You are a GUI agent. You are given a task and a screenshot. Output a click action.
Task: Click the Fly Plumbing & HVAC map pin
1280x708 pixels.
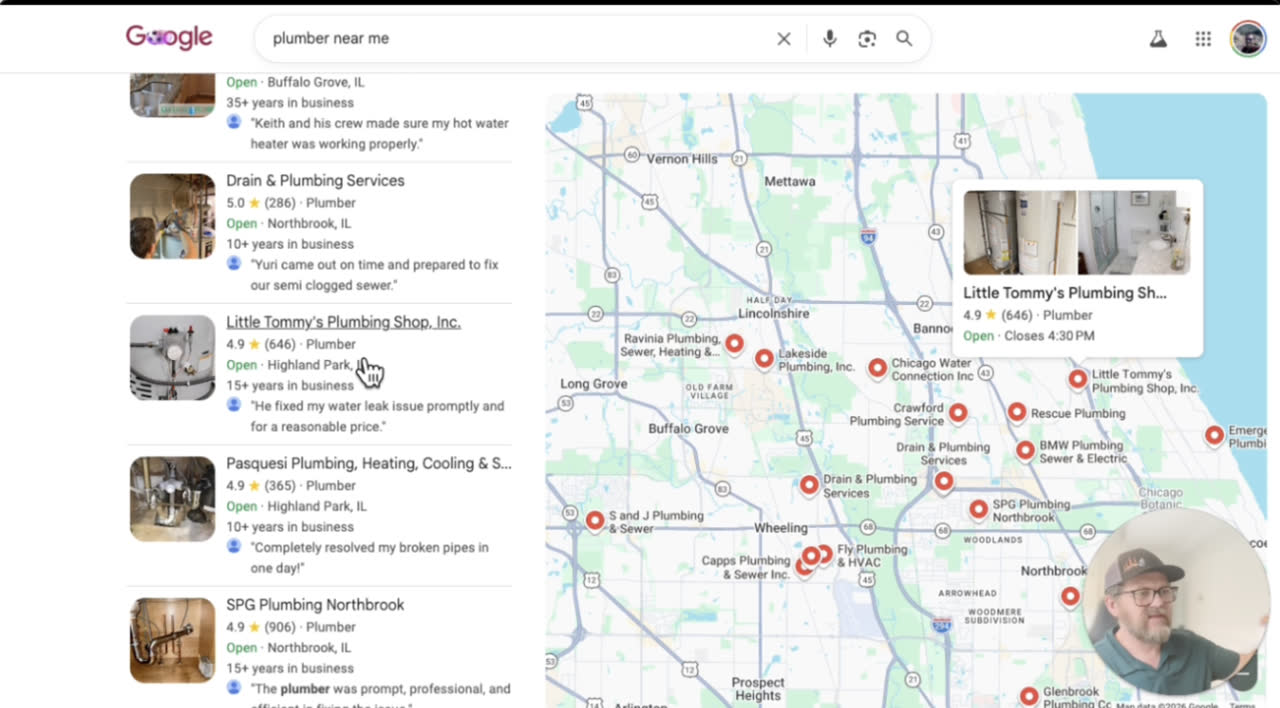pos(824,553)
